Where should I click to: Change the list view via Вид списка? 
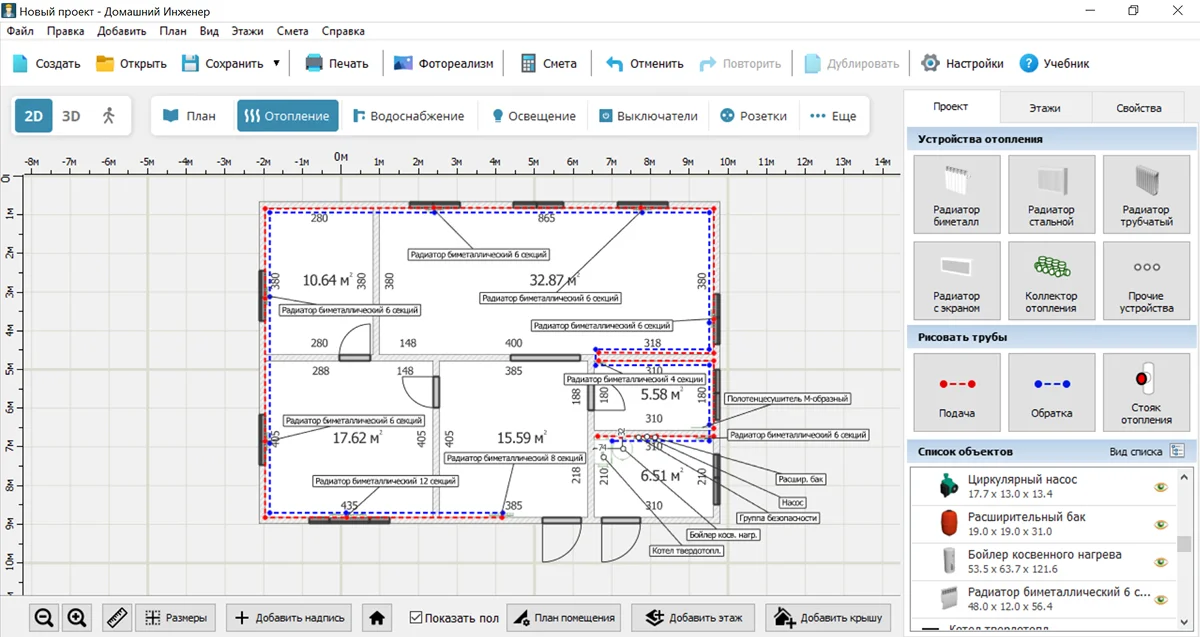[x=1177, y=452]
